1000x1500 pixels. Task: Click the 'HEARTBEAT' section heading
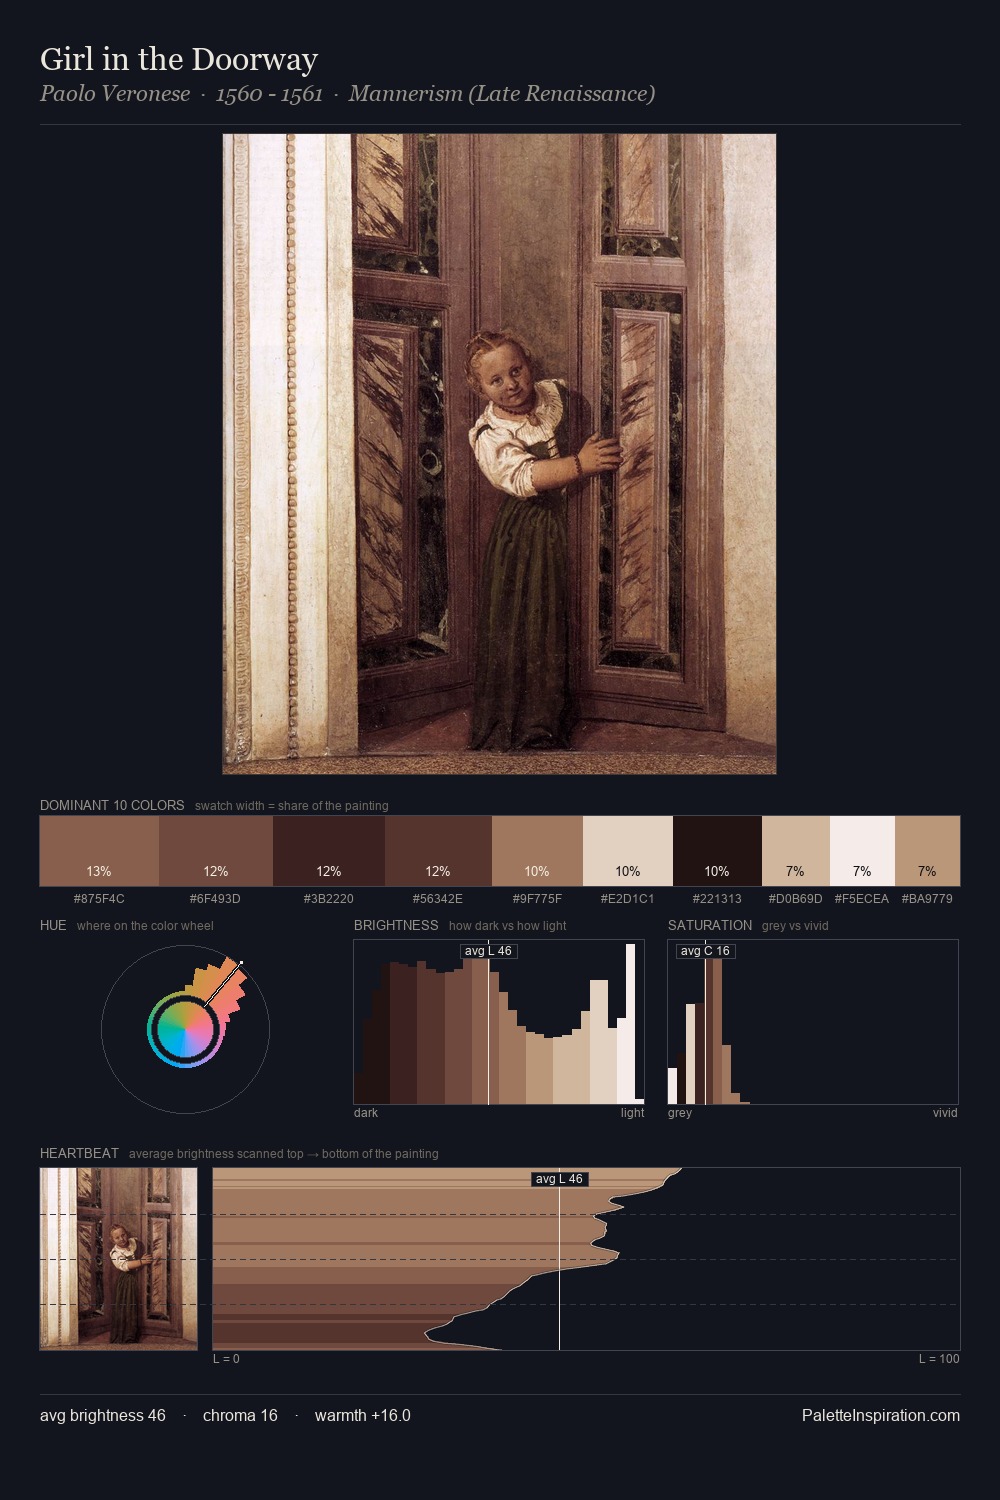click(x=79, y=1153)
